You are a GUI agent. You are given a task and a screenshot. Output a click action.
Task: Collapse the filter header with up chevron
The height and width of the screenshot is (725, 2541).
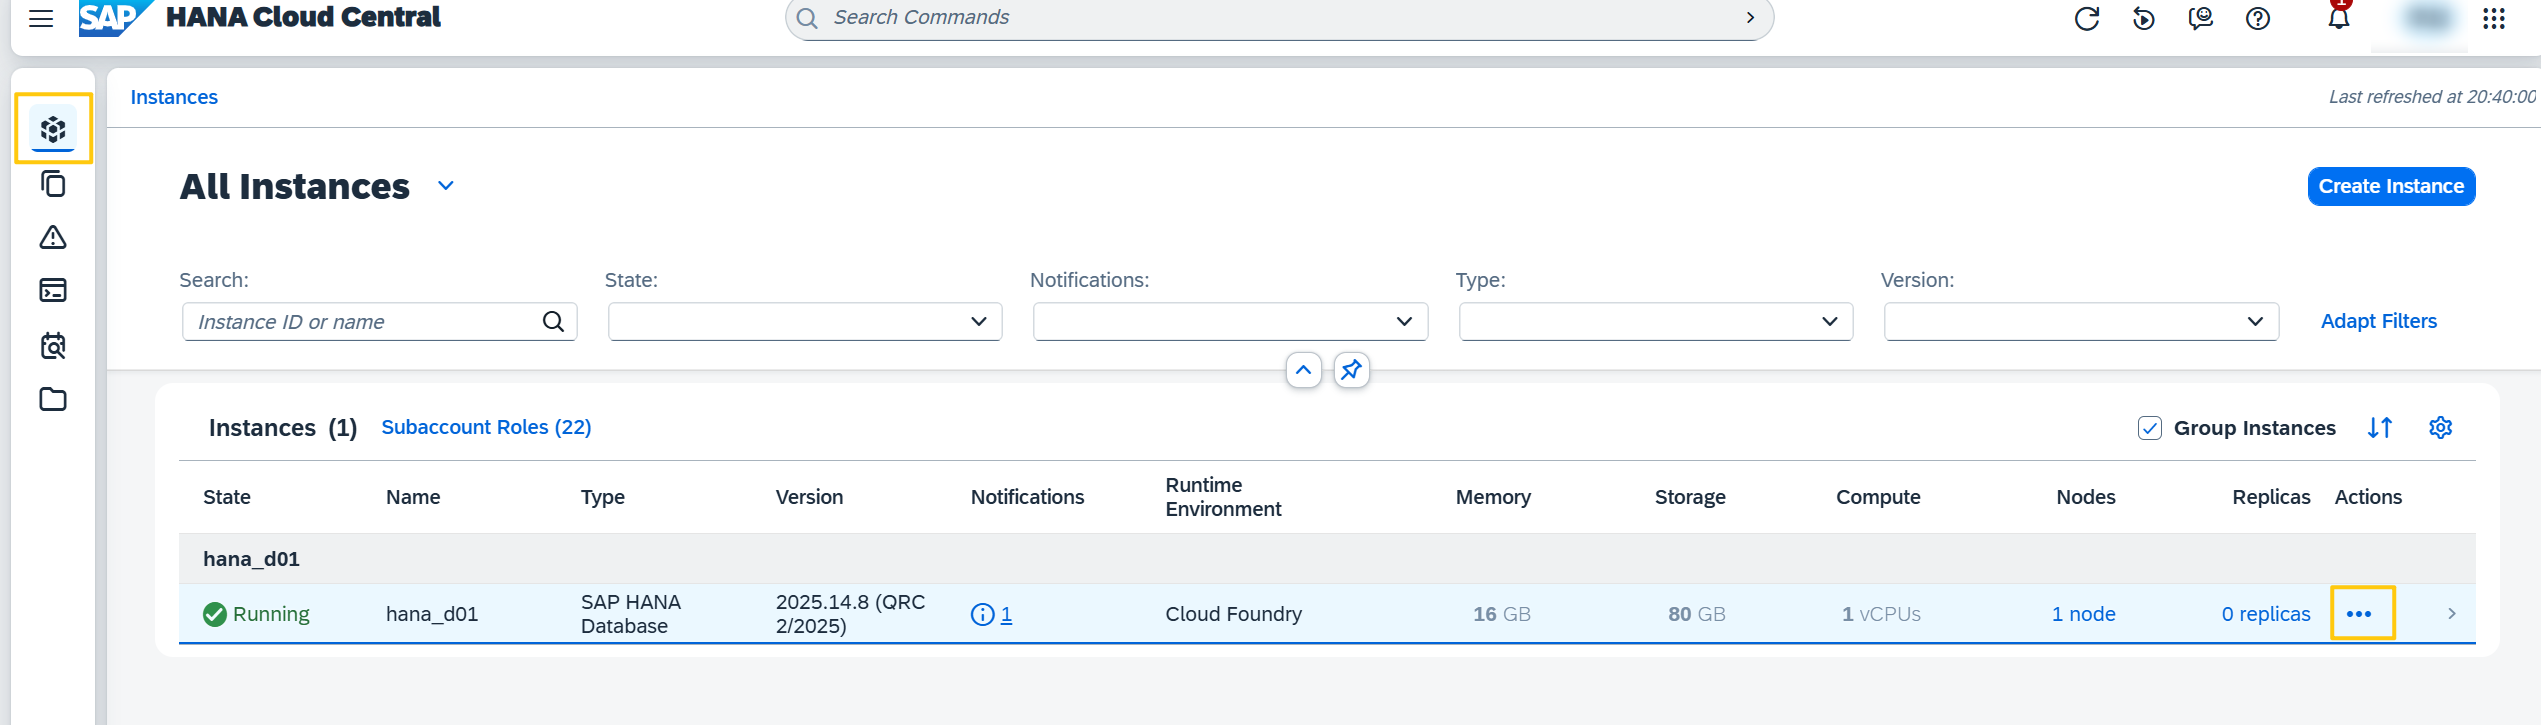point(1303,370)
